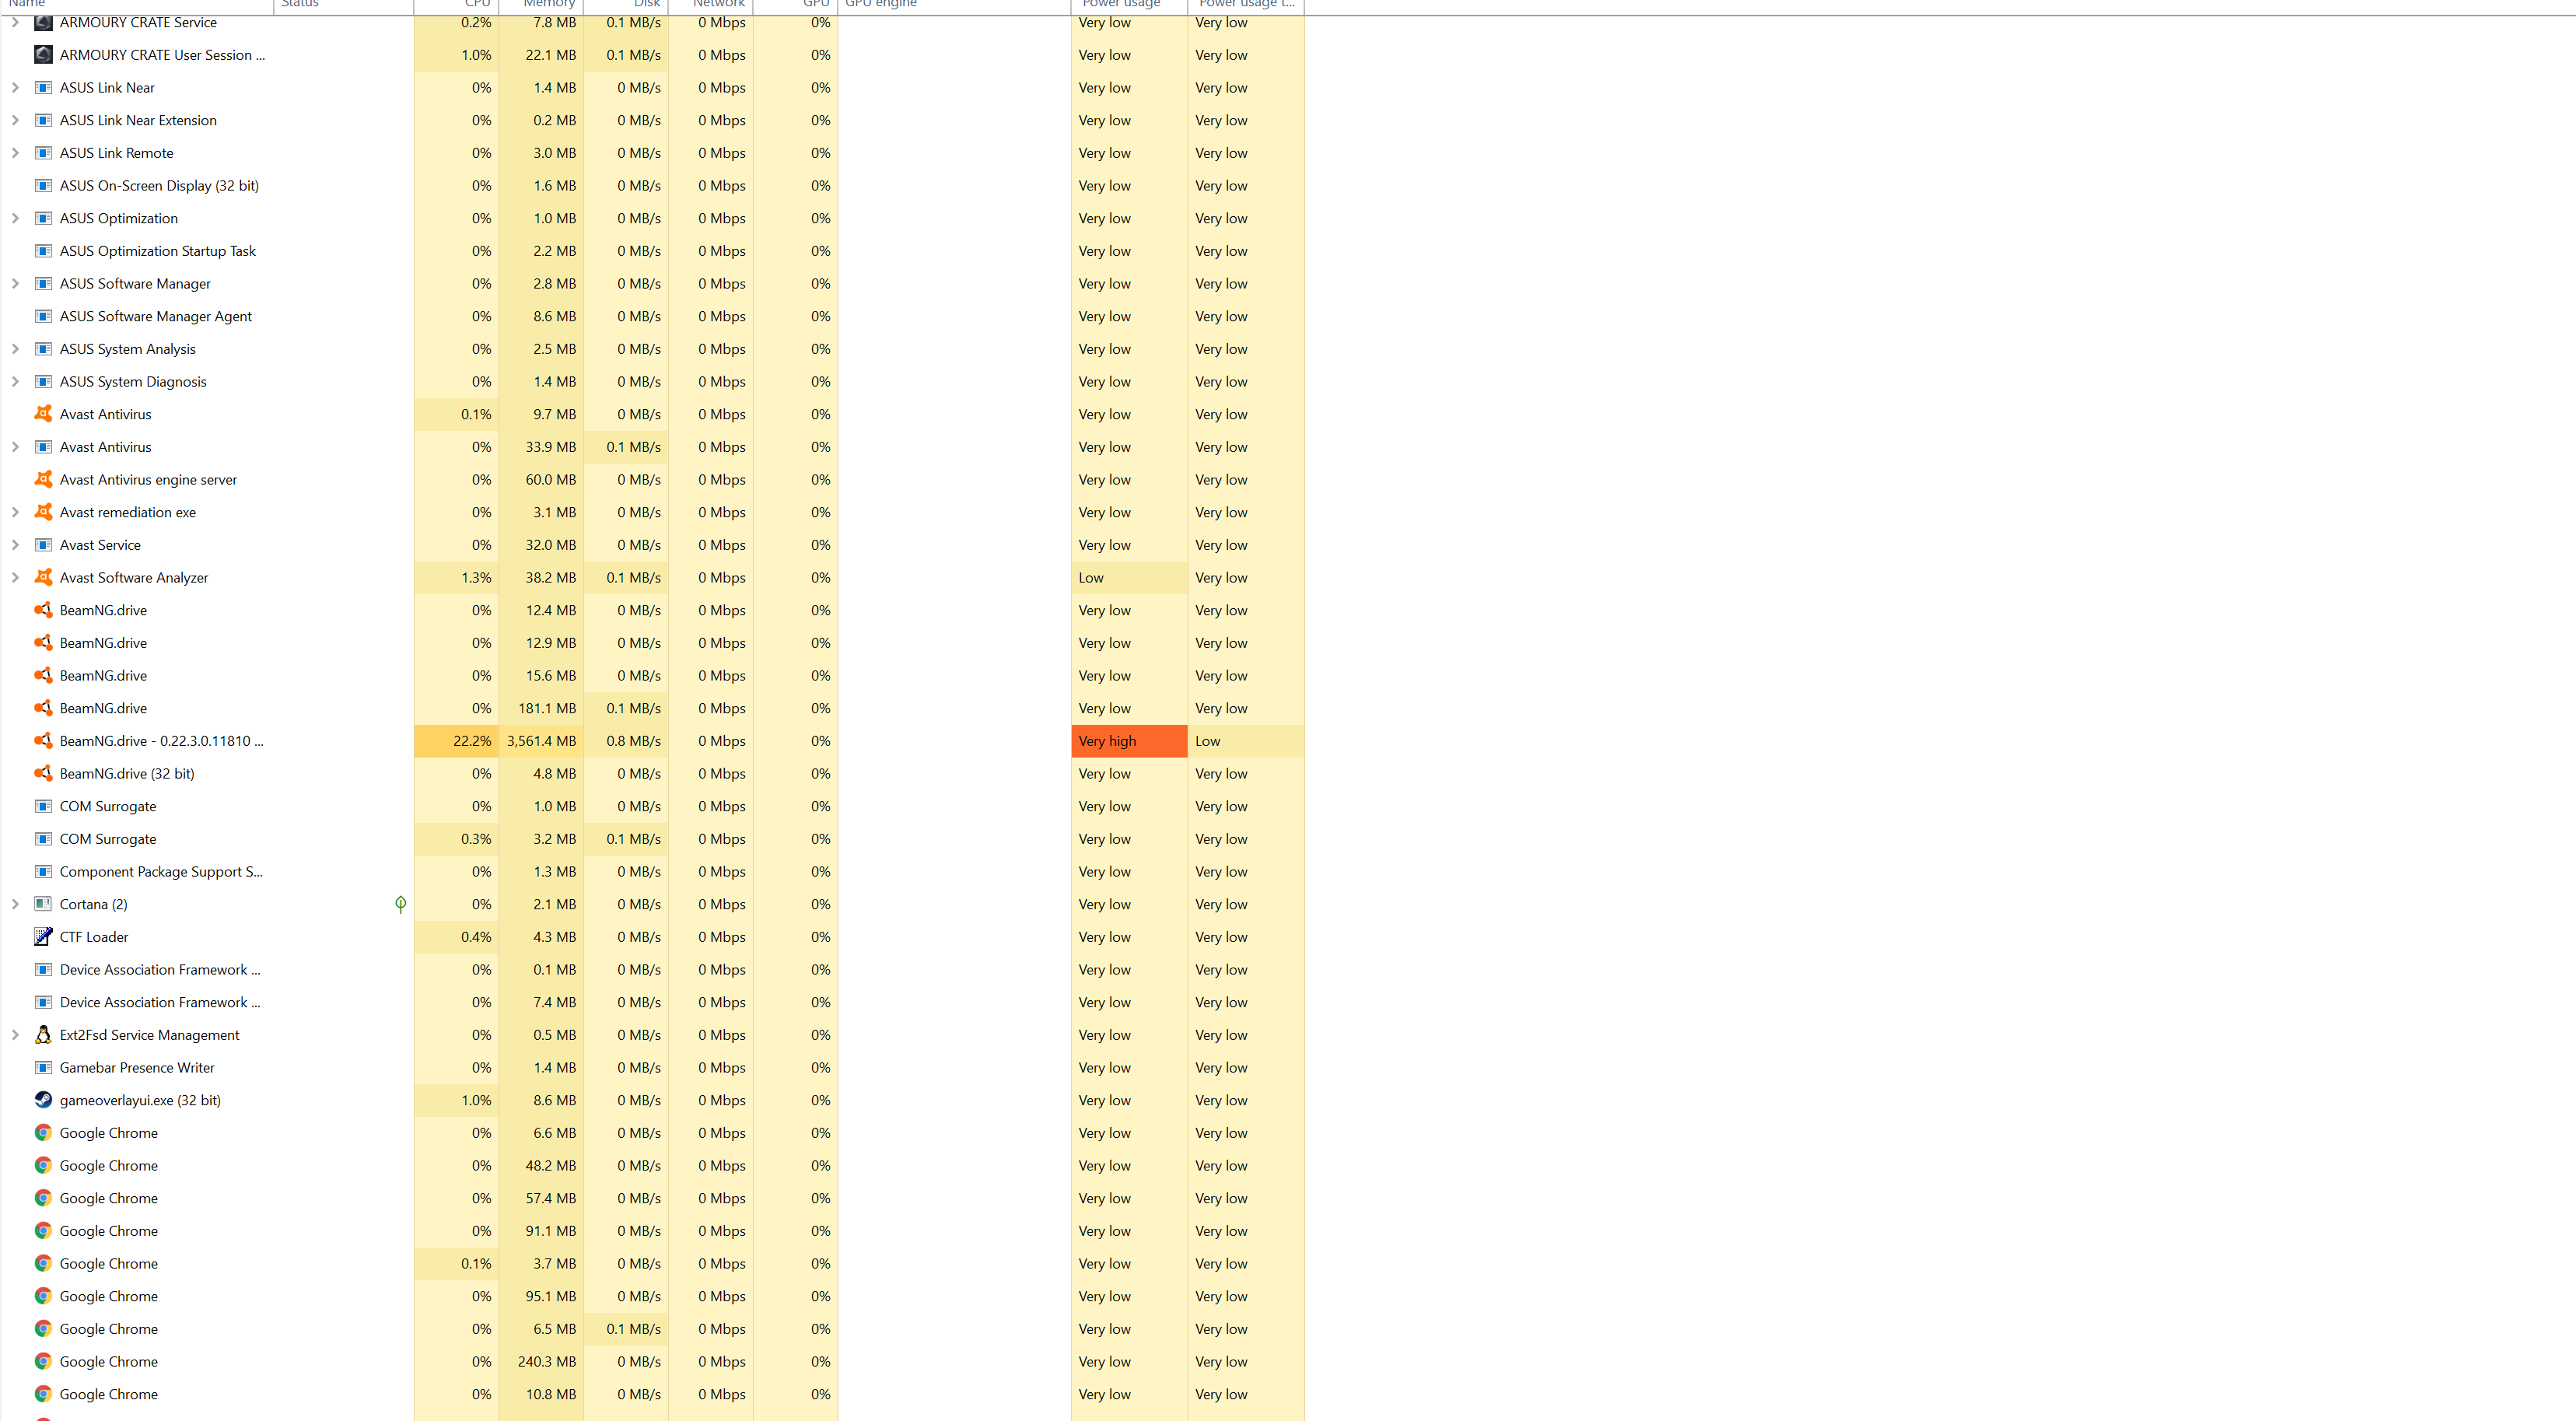The height and width of the screenshot is (1421, 2576).
Task: Click the CTF Loader pen icon
Action: click(x=43, y=937)
